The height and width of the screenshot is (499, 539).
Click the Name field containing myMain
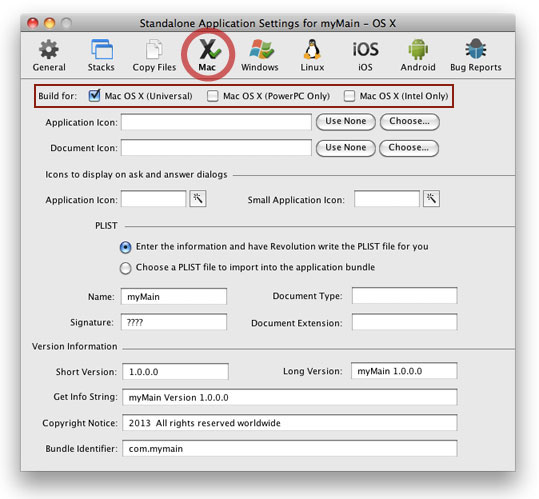174,296
